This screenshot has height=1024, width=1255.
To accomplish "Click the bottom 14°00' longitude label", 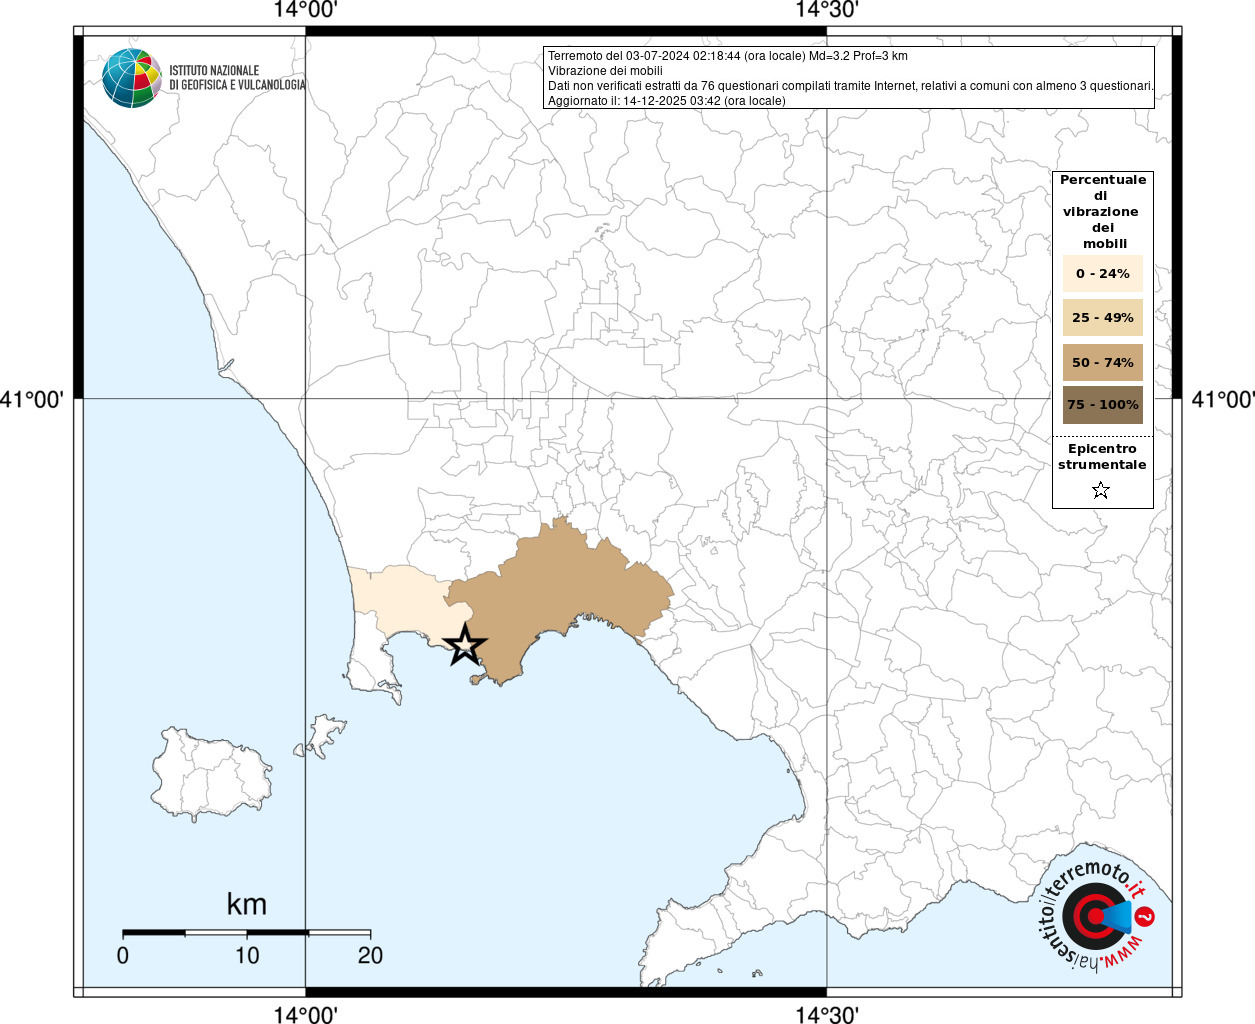I will (x=305, y=1014).
